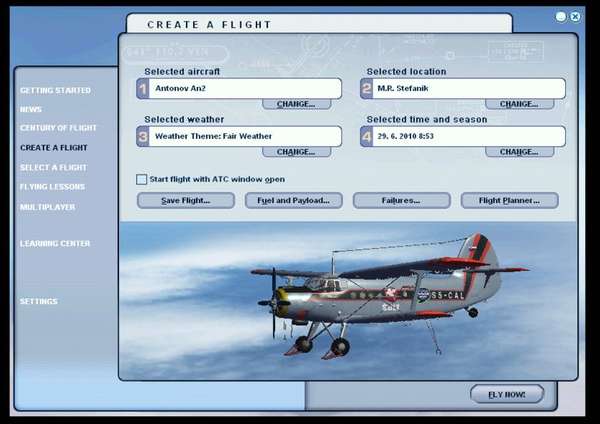
Task: Change the selected location
Action: click(519, 104)
